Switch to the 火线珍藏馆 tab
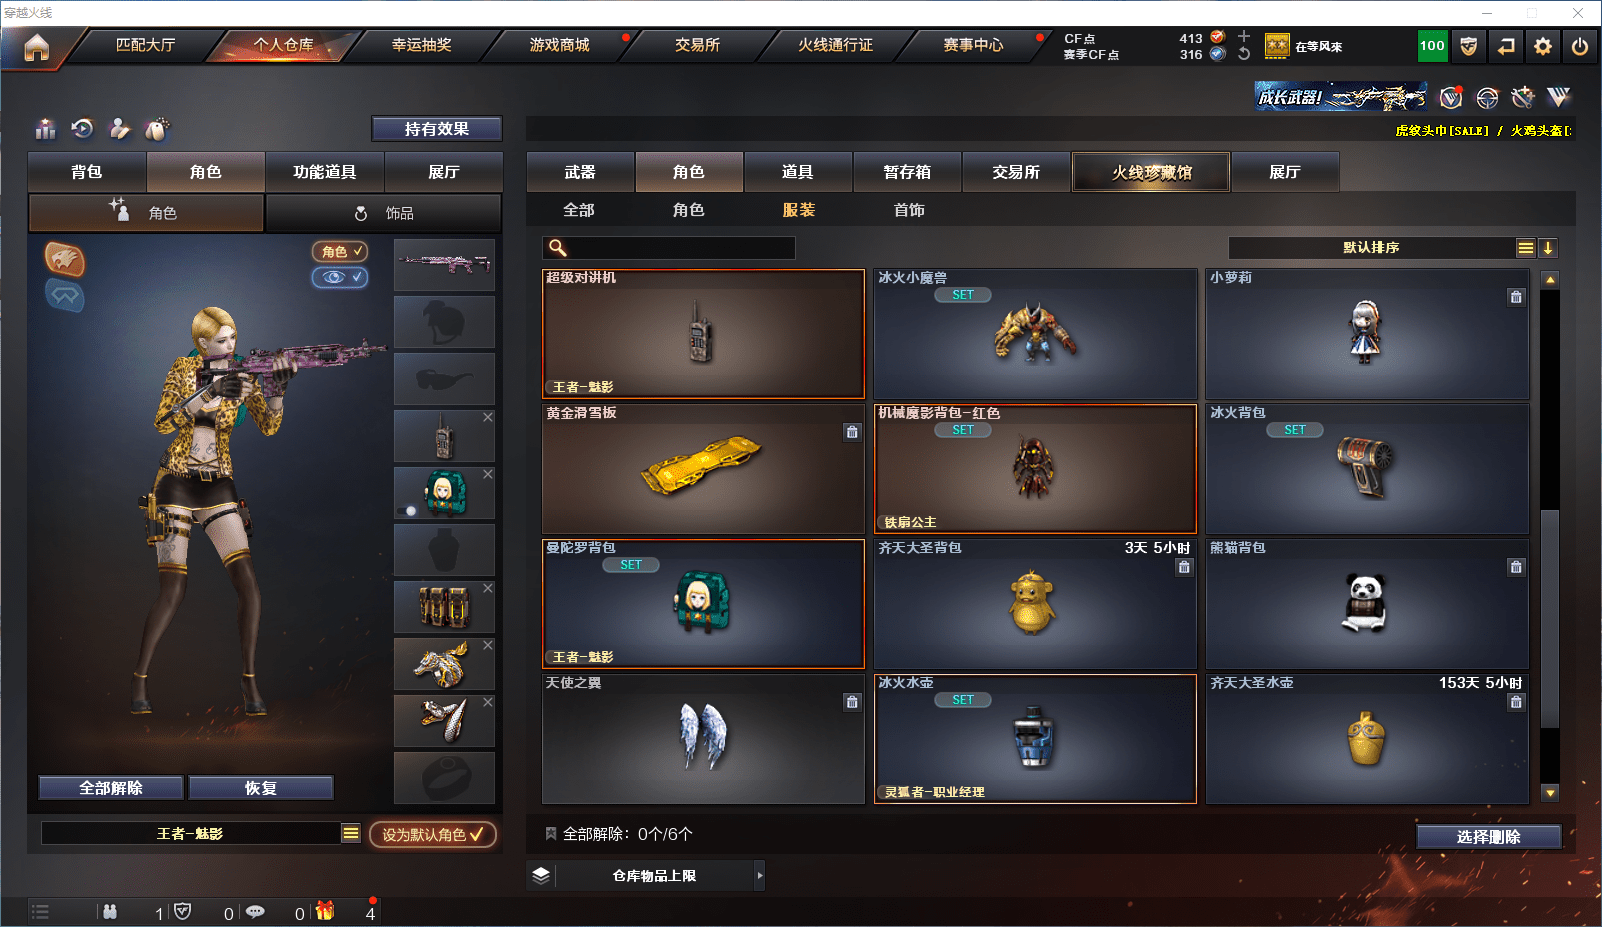 (1151, 172)
